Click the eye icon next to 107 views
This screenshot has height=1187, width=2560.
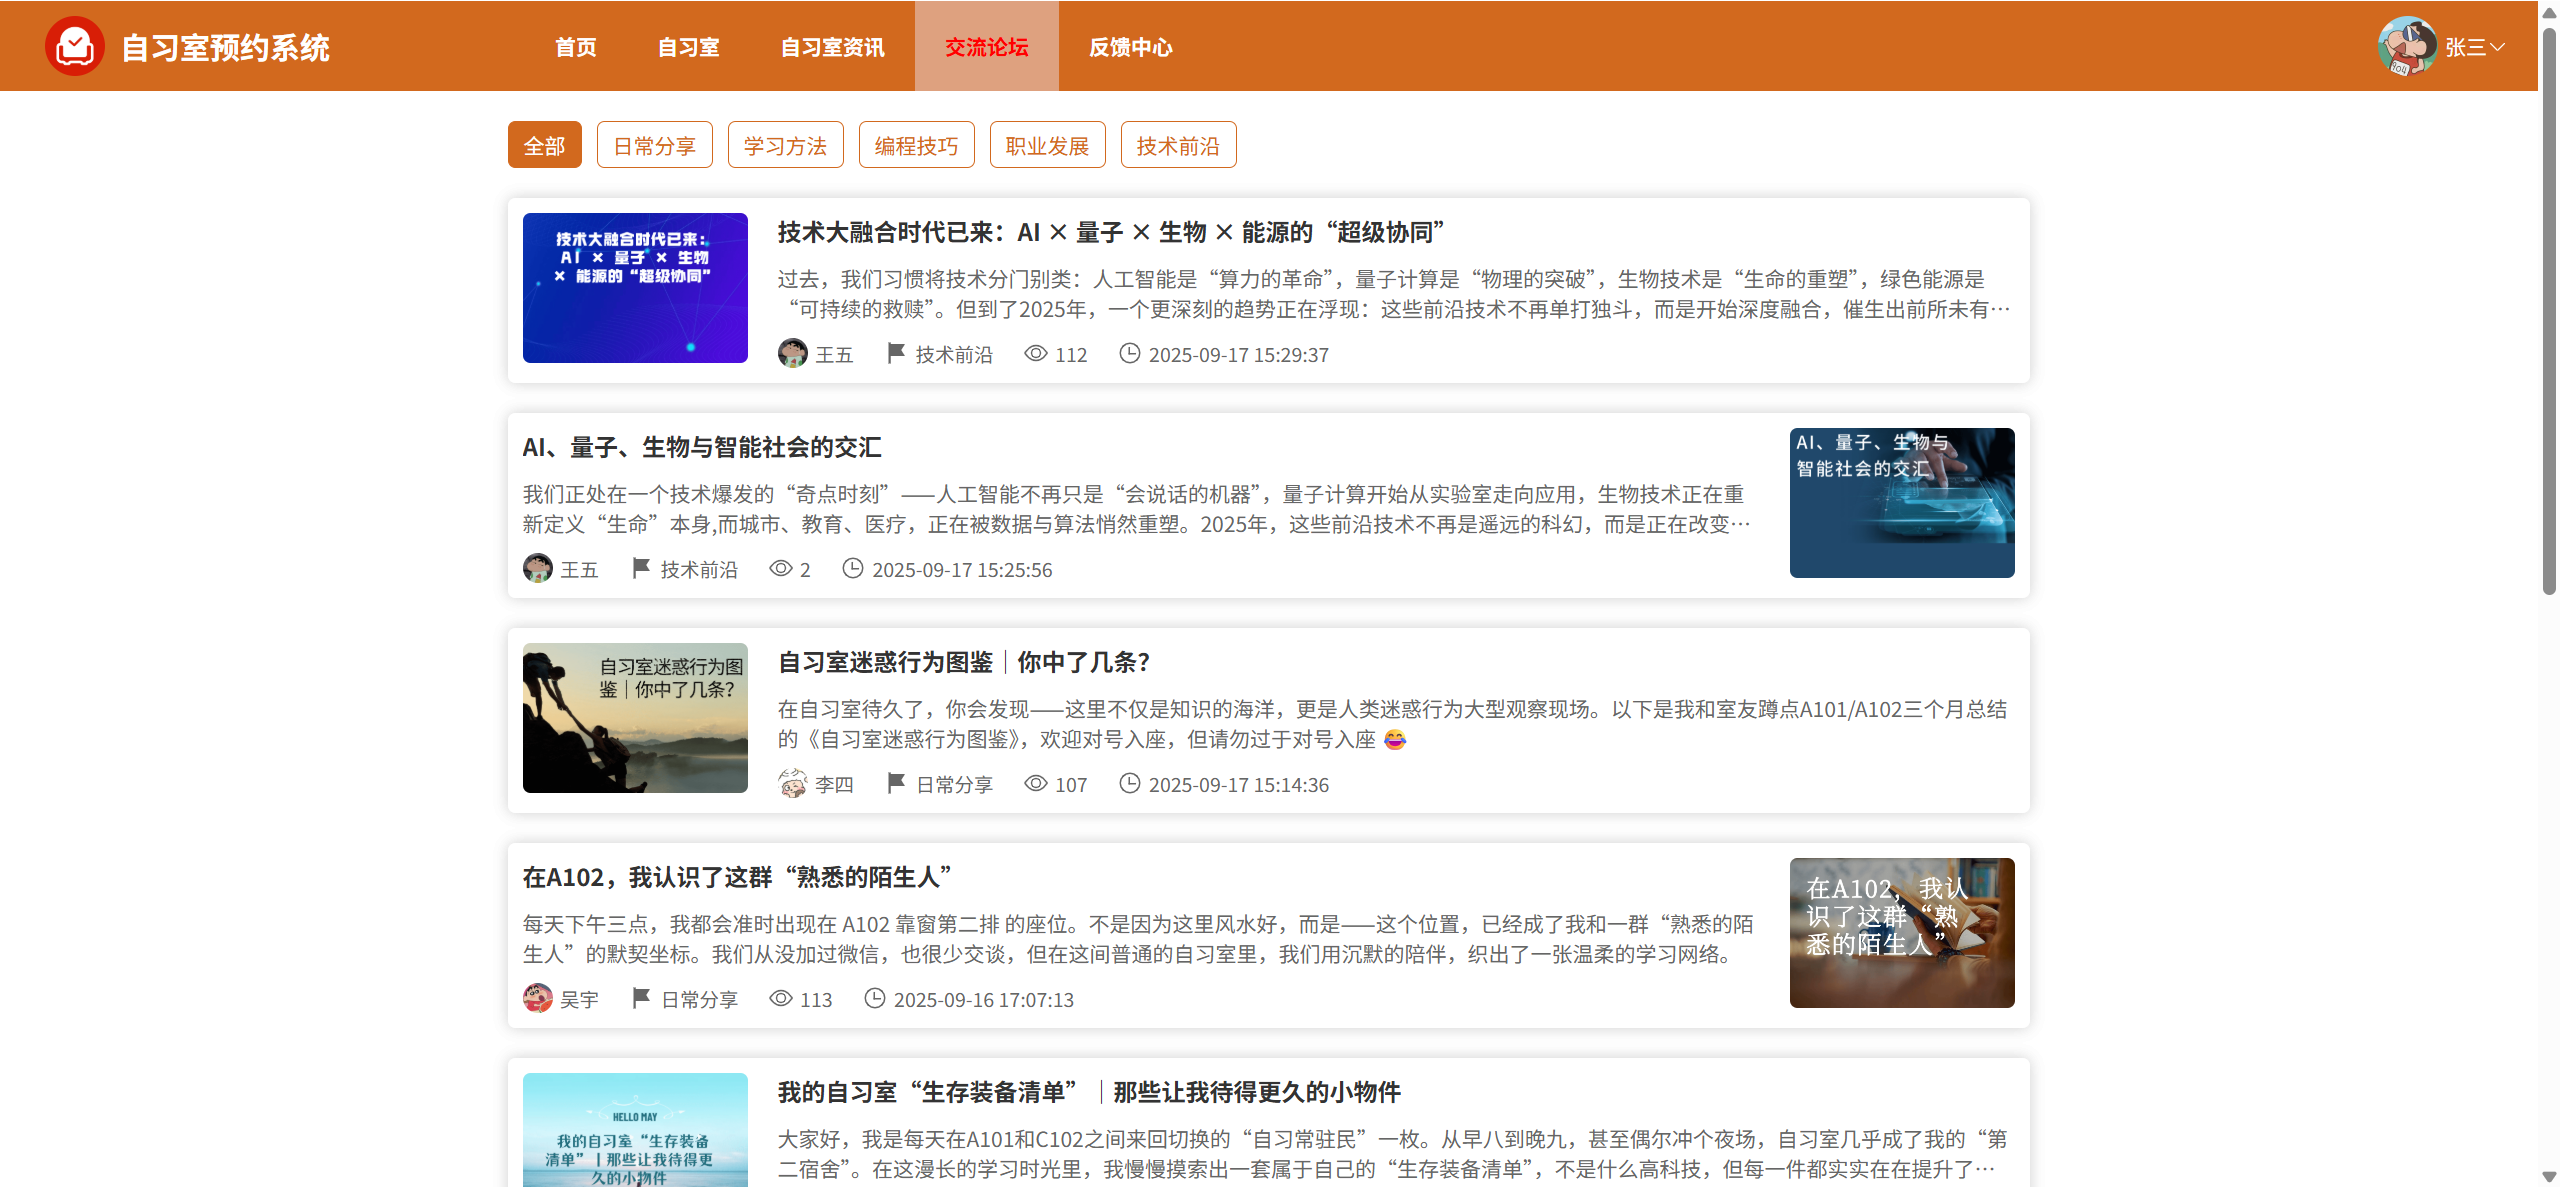click(x=1035, y=783)
